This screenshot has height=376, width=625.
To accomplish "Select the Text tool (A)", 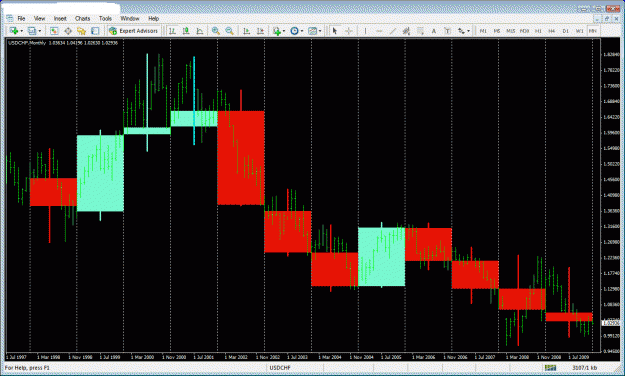I will [x=434, y=31].
